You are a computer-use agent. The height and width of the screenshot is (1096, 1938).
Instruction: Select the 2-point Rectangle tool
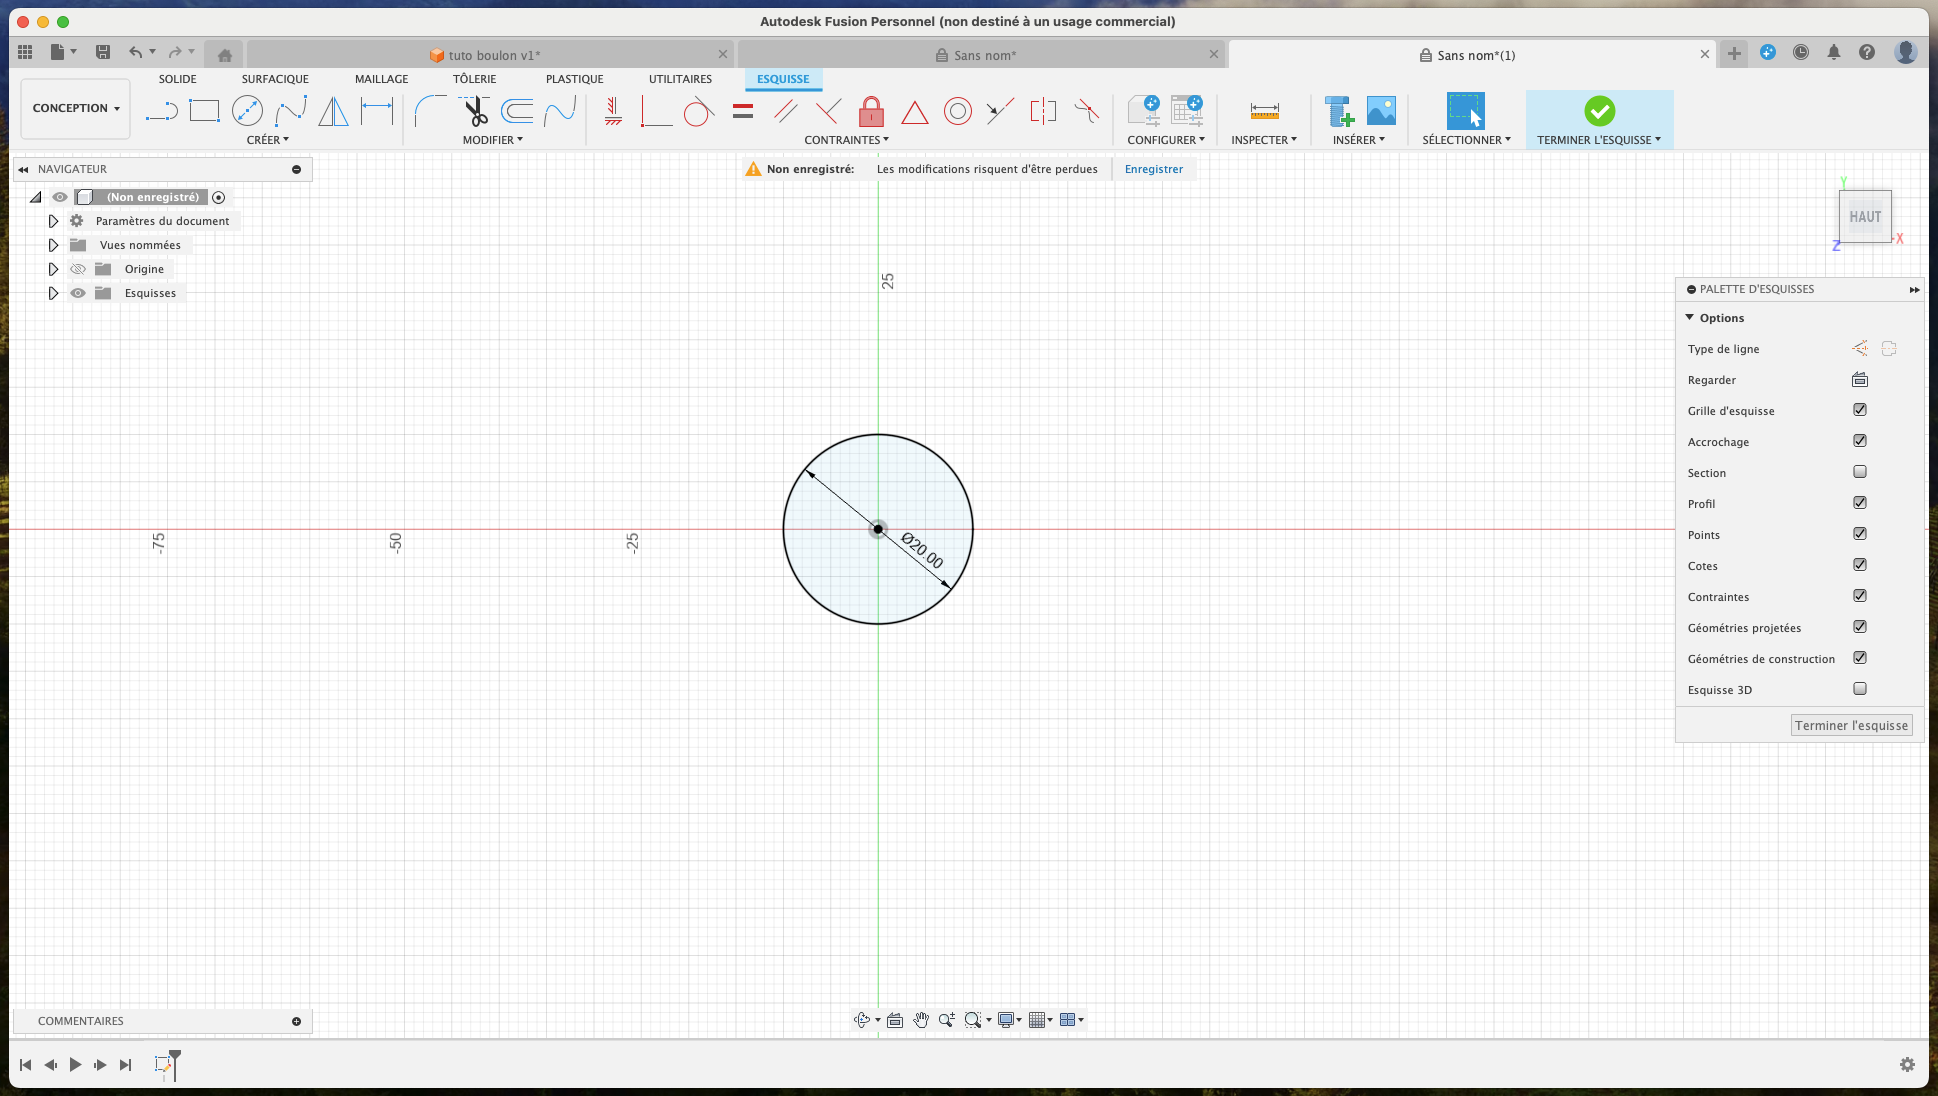204,111
